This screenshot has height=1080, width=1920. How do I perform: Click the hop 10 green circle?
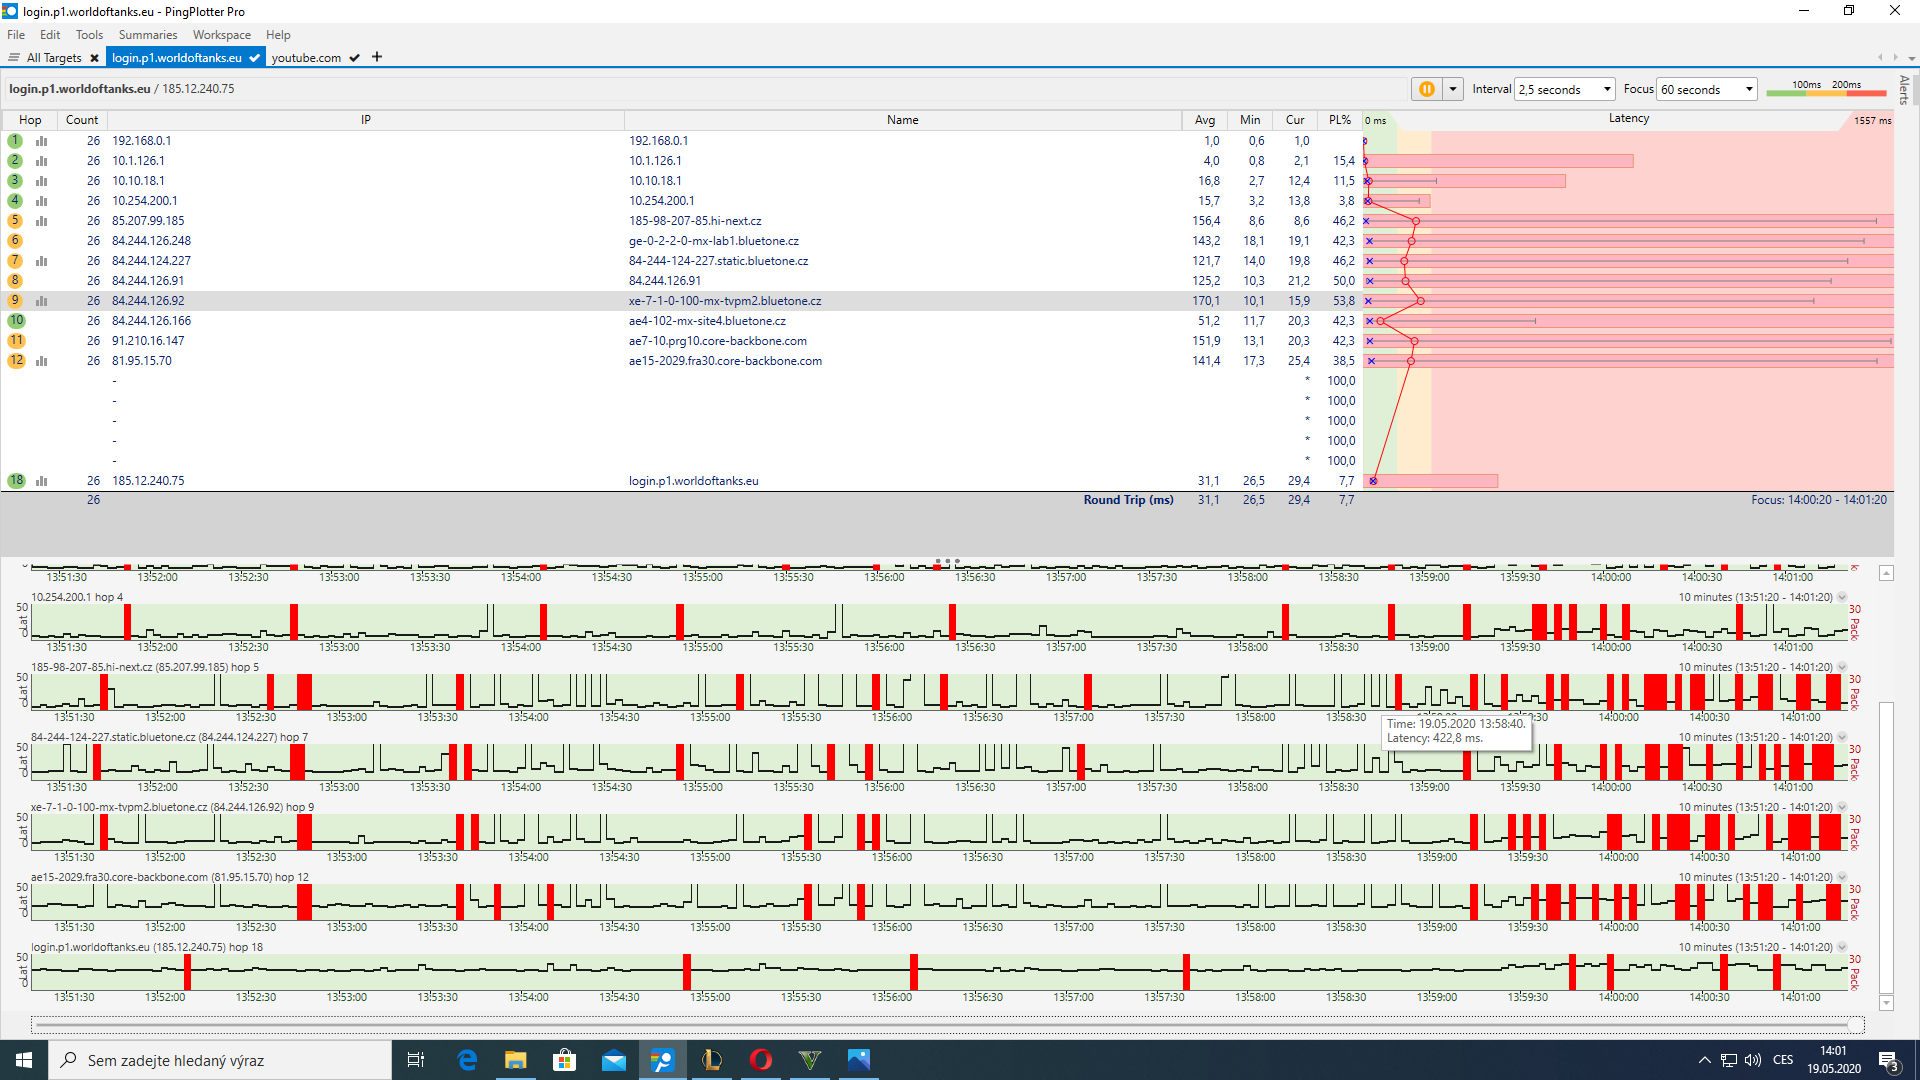(x=16, y=321)
